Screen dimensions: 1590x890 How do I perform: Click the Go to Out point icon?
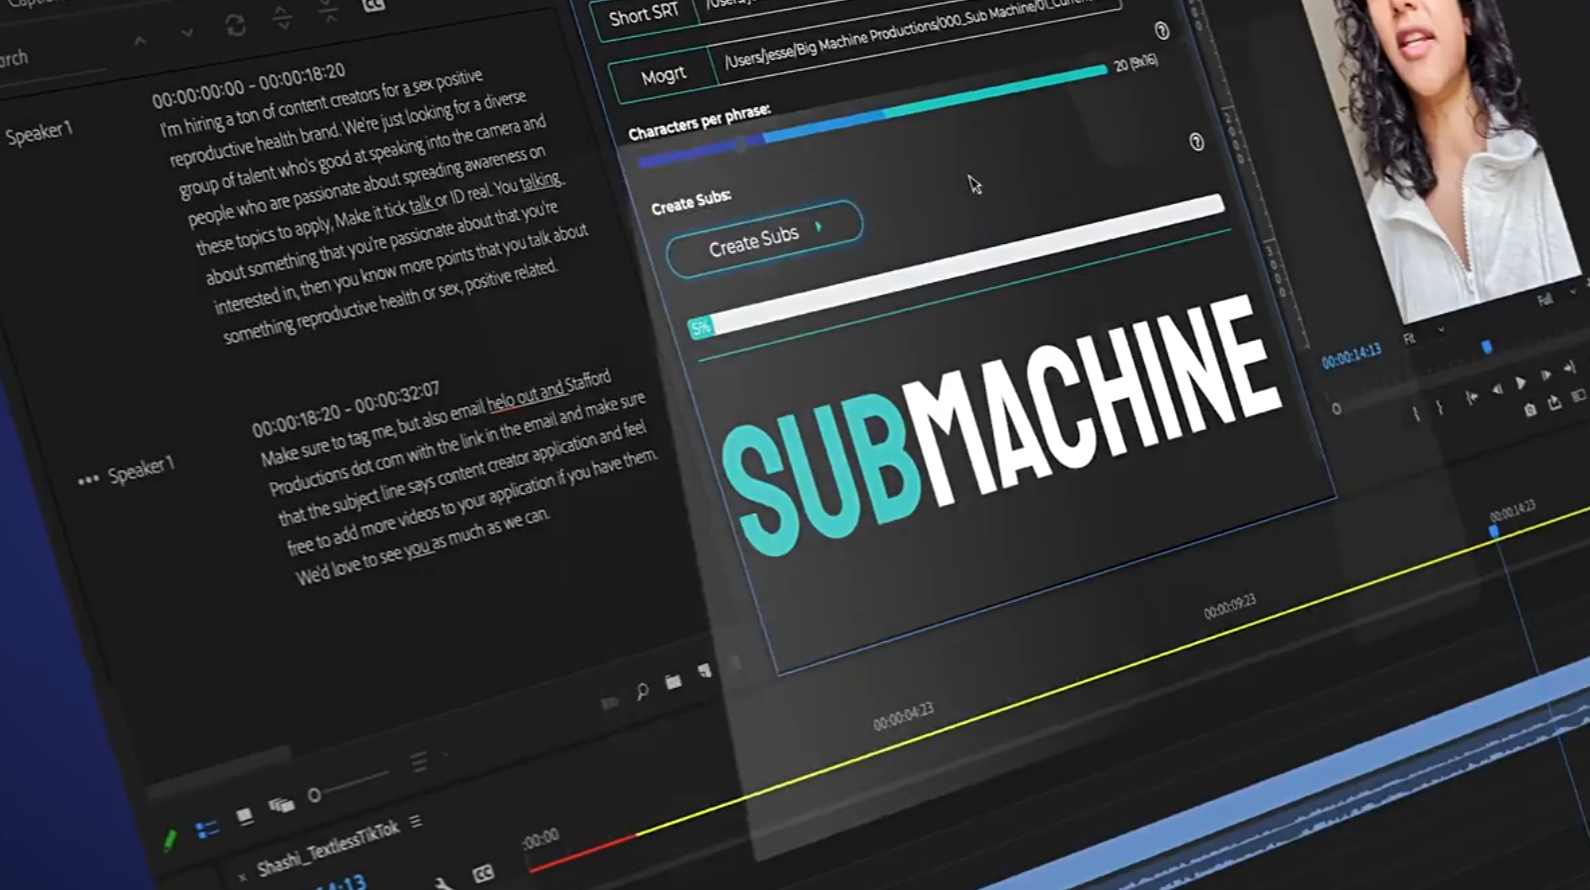(x=1570, y=368)
